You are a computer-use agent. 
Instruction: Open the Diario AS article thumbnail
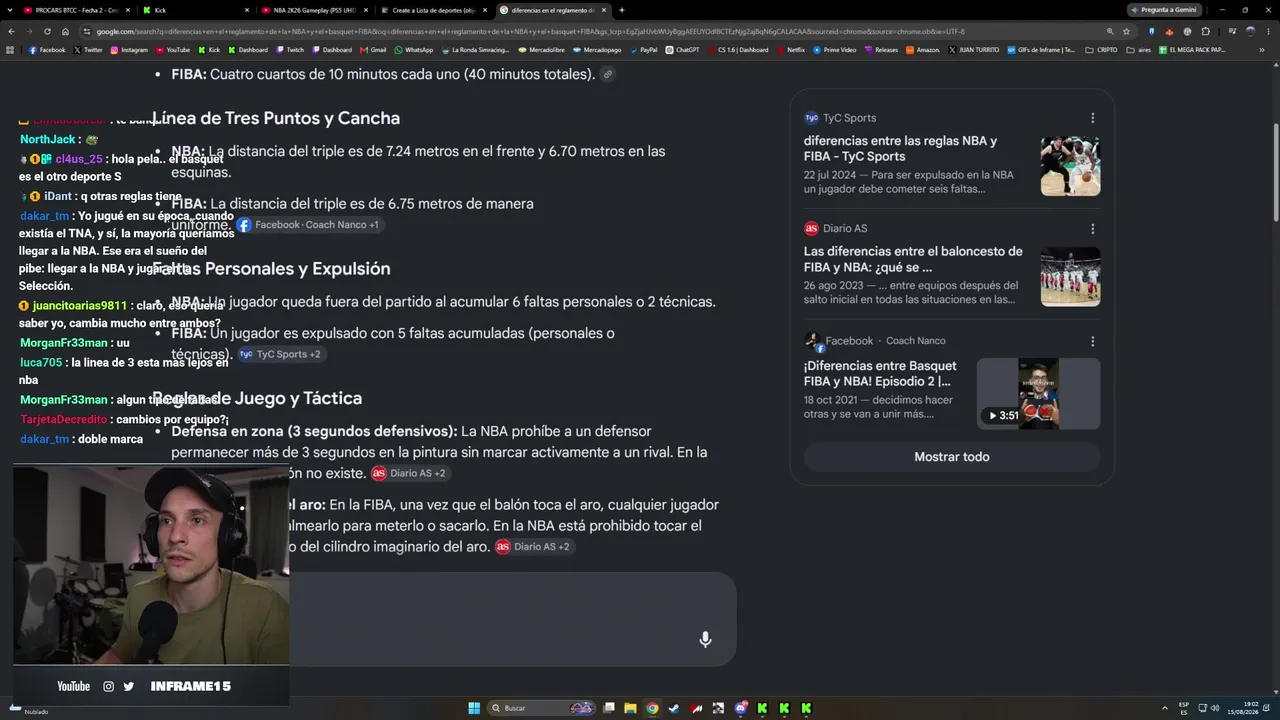click(x=1070, y=276)
